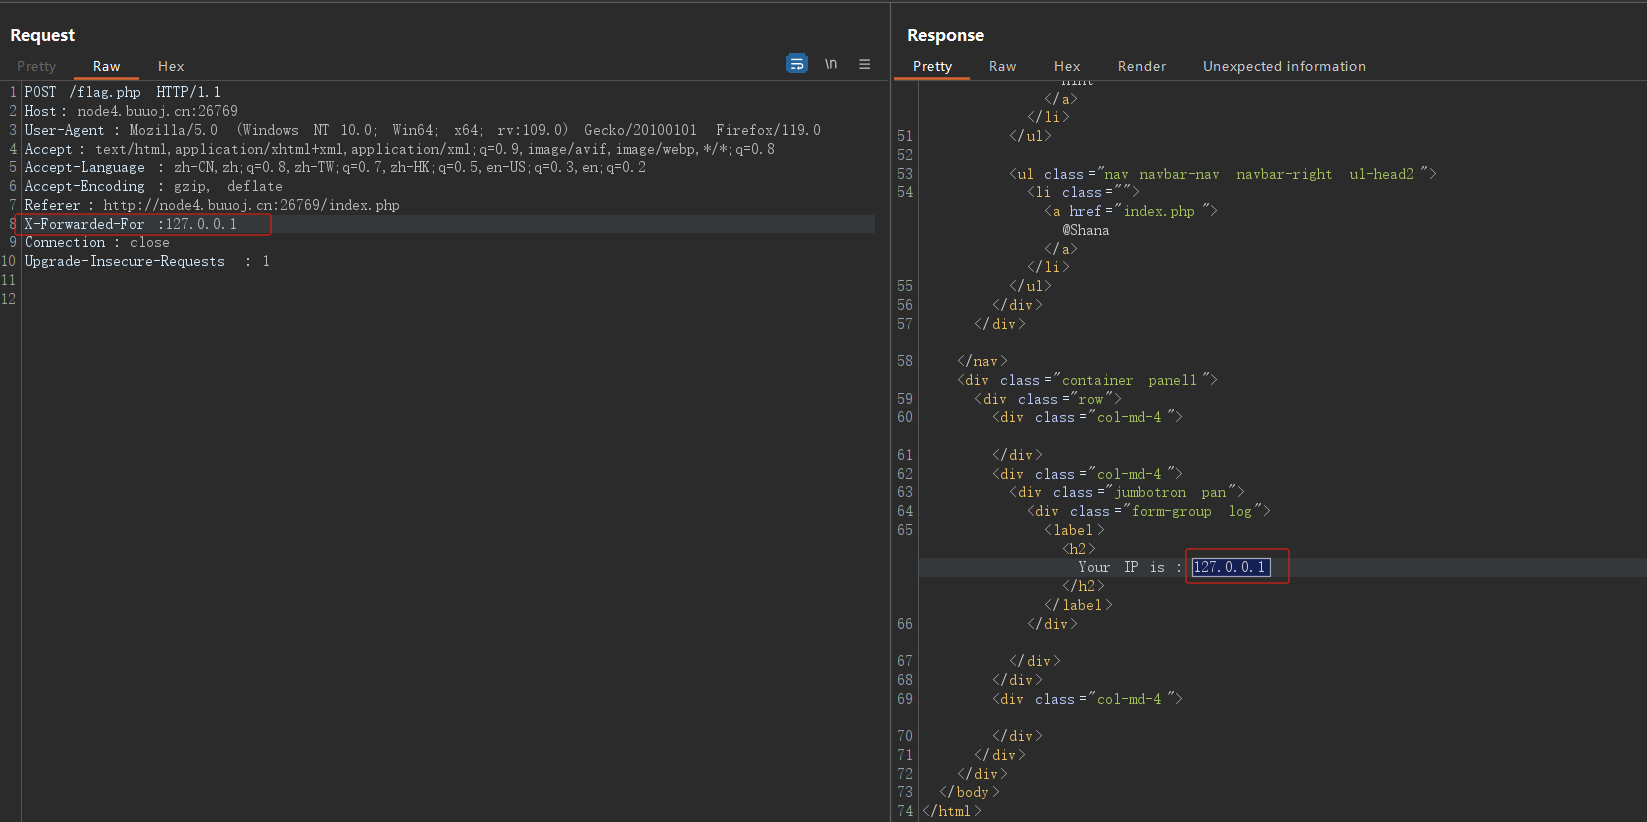Click the Accept-Language header line
Image resolution: width=1647 pixels, height=822 pixels.
click(335, 167)
